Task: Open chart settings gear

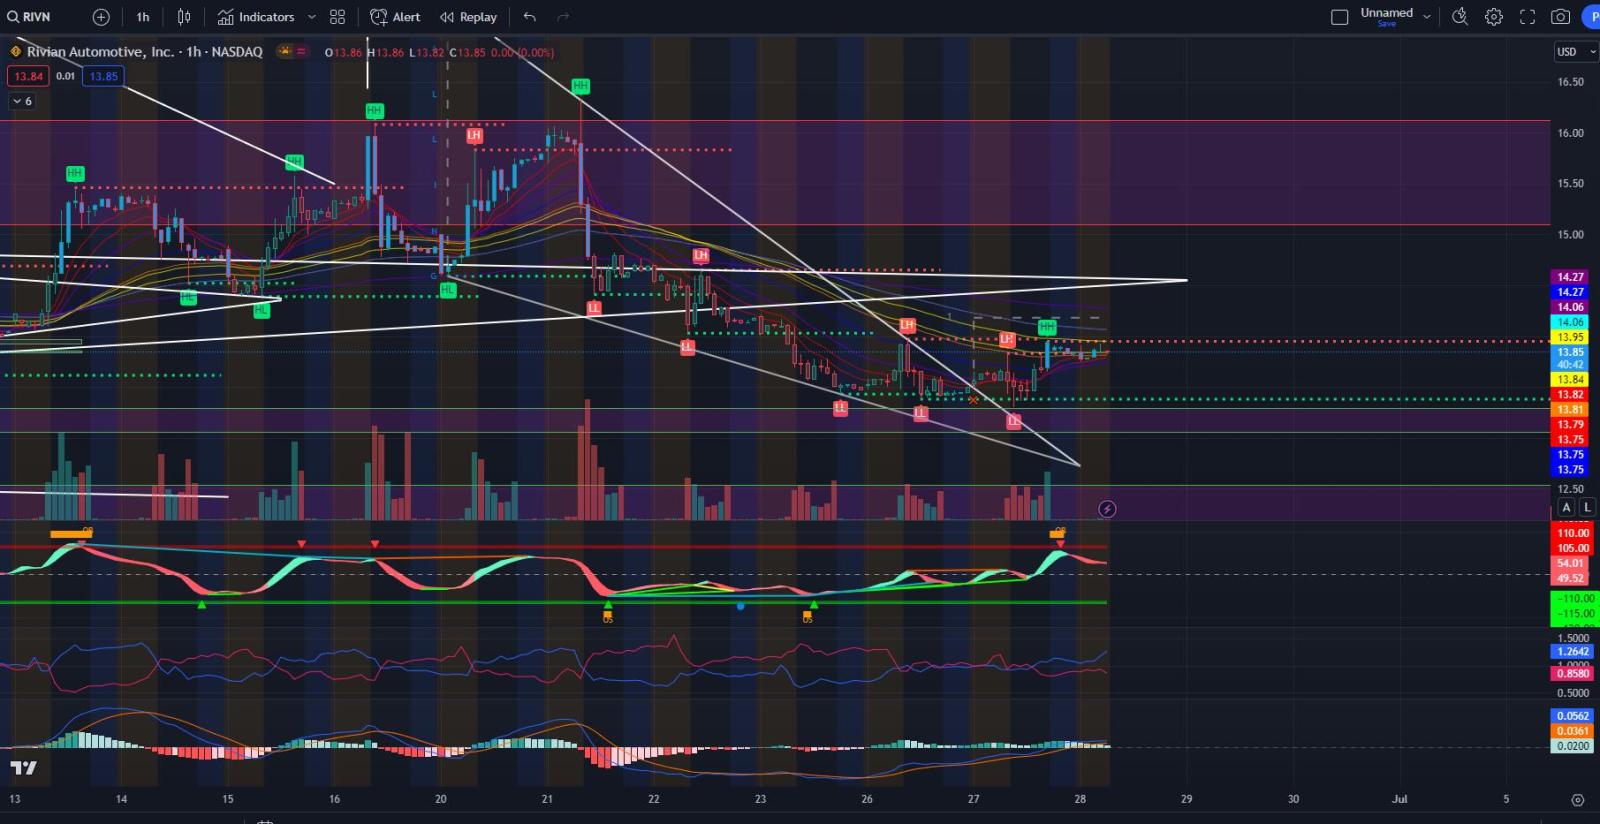Action: 1494,17
